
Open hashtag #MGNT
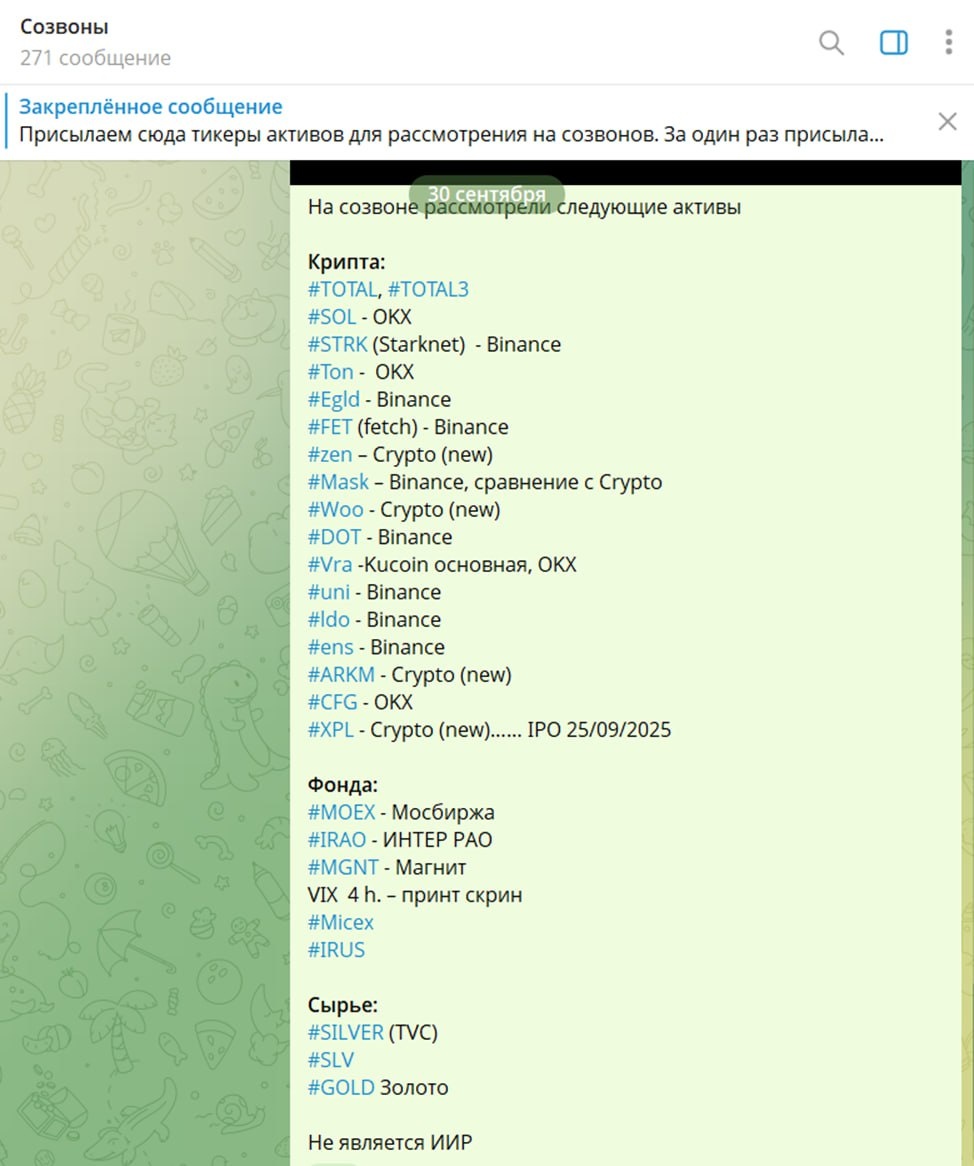tap(344, 867)
